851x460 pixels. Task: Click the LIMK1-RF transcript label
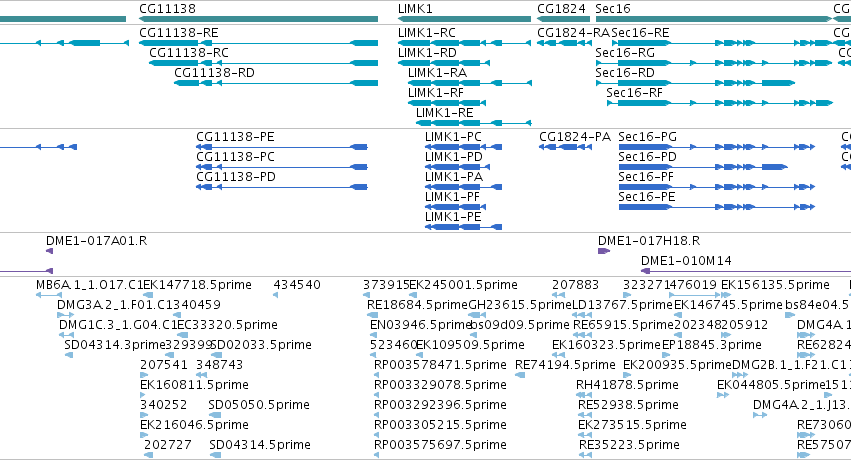click(x=436, y=93)
